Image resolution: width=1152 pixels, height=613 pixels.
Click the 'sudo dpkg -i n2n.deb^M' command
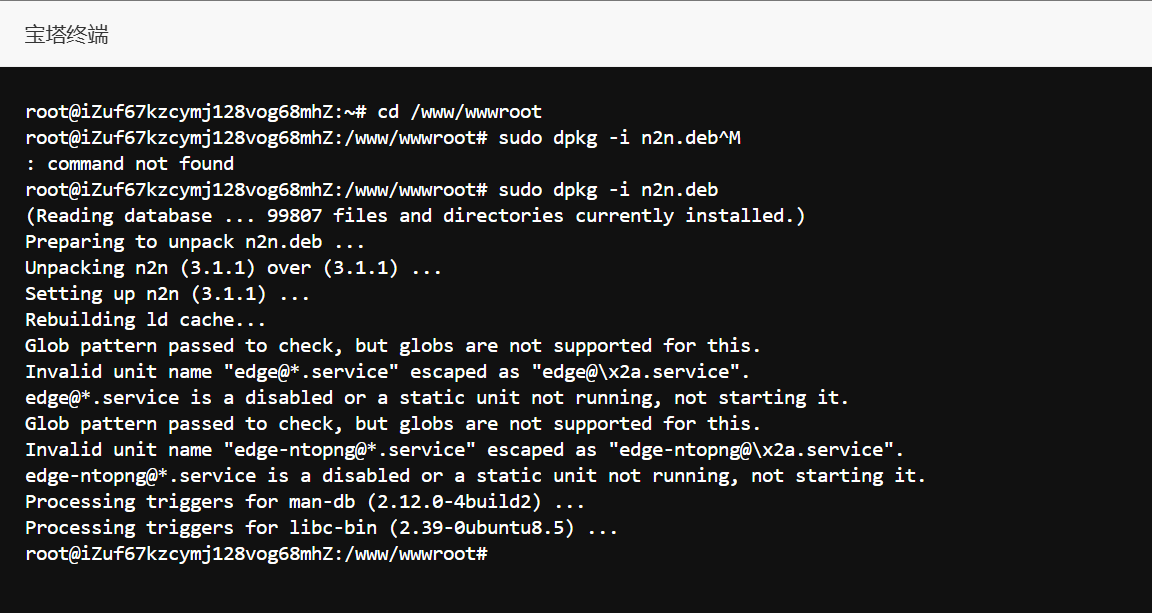[x=619, y=138]
